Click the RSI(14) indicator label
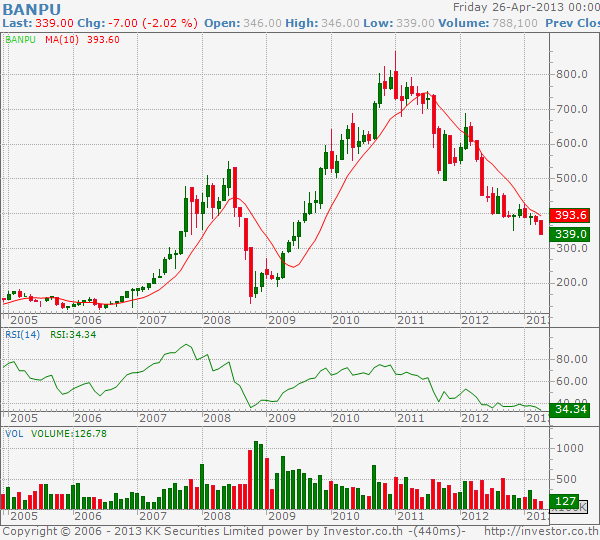Viewport: 600px width, 540px height. [23, 335]
